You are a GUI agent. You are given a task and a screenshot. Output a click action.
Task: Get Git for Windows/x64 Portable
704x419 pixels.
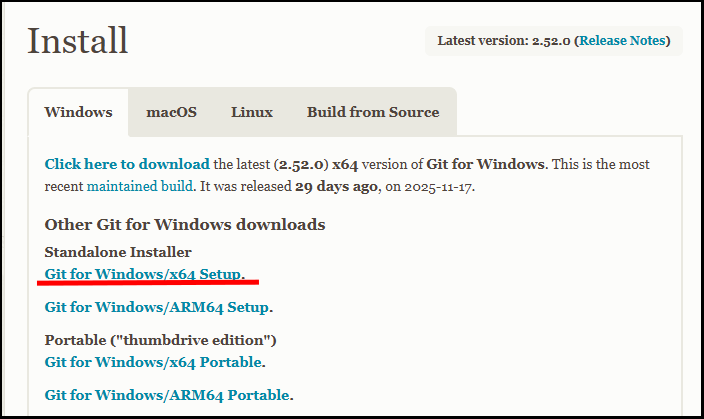153,361
